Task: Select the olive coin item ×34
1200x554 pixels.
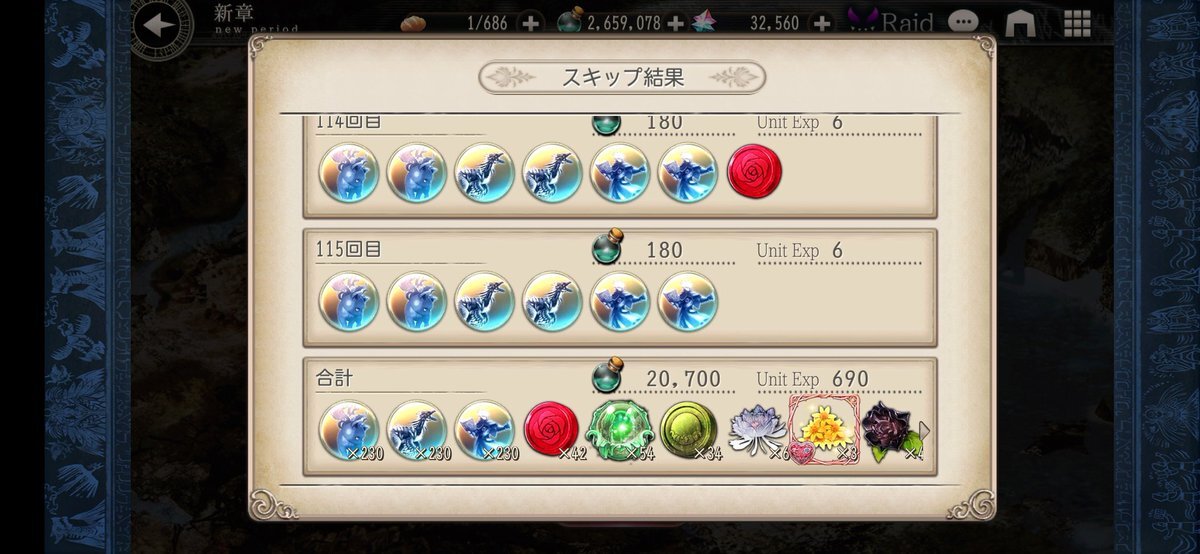Action: [x=688, y=431]
